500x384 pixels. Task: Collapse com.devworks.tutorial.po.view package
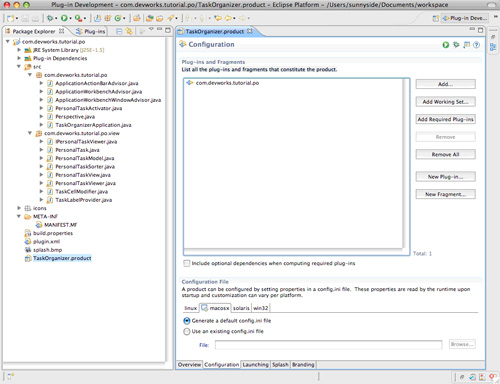[30, 133]
